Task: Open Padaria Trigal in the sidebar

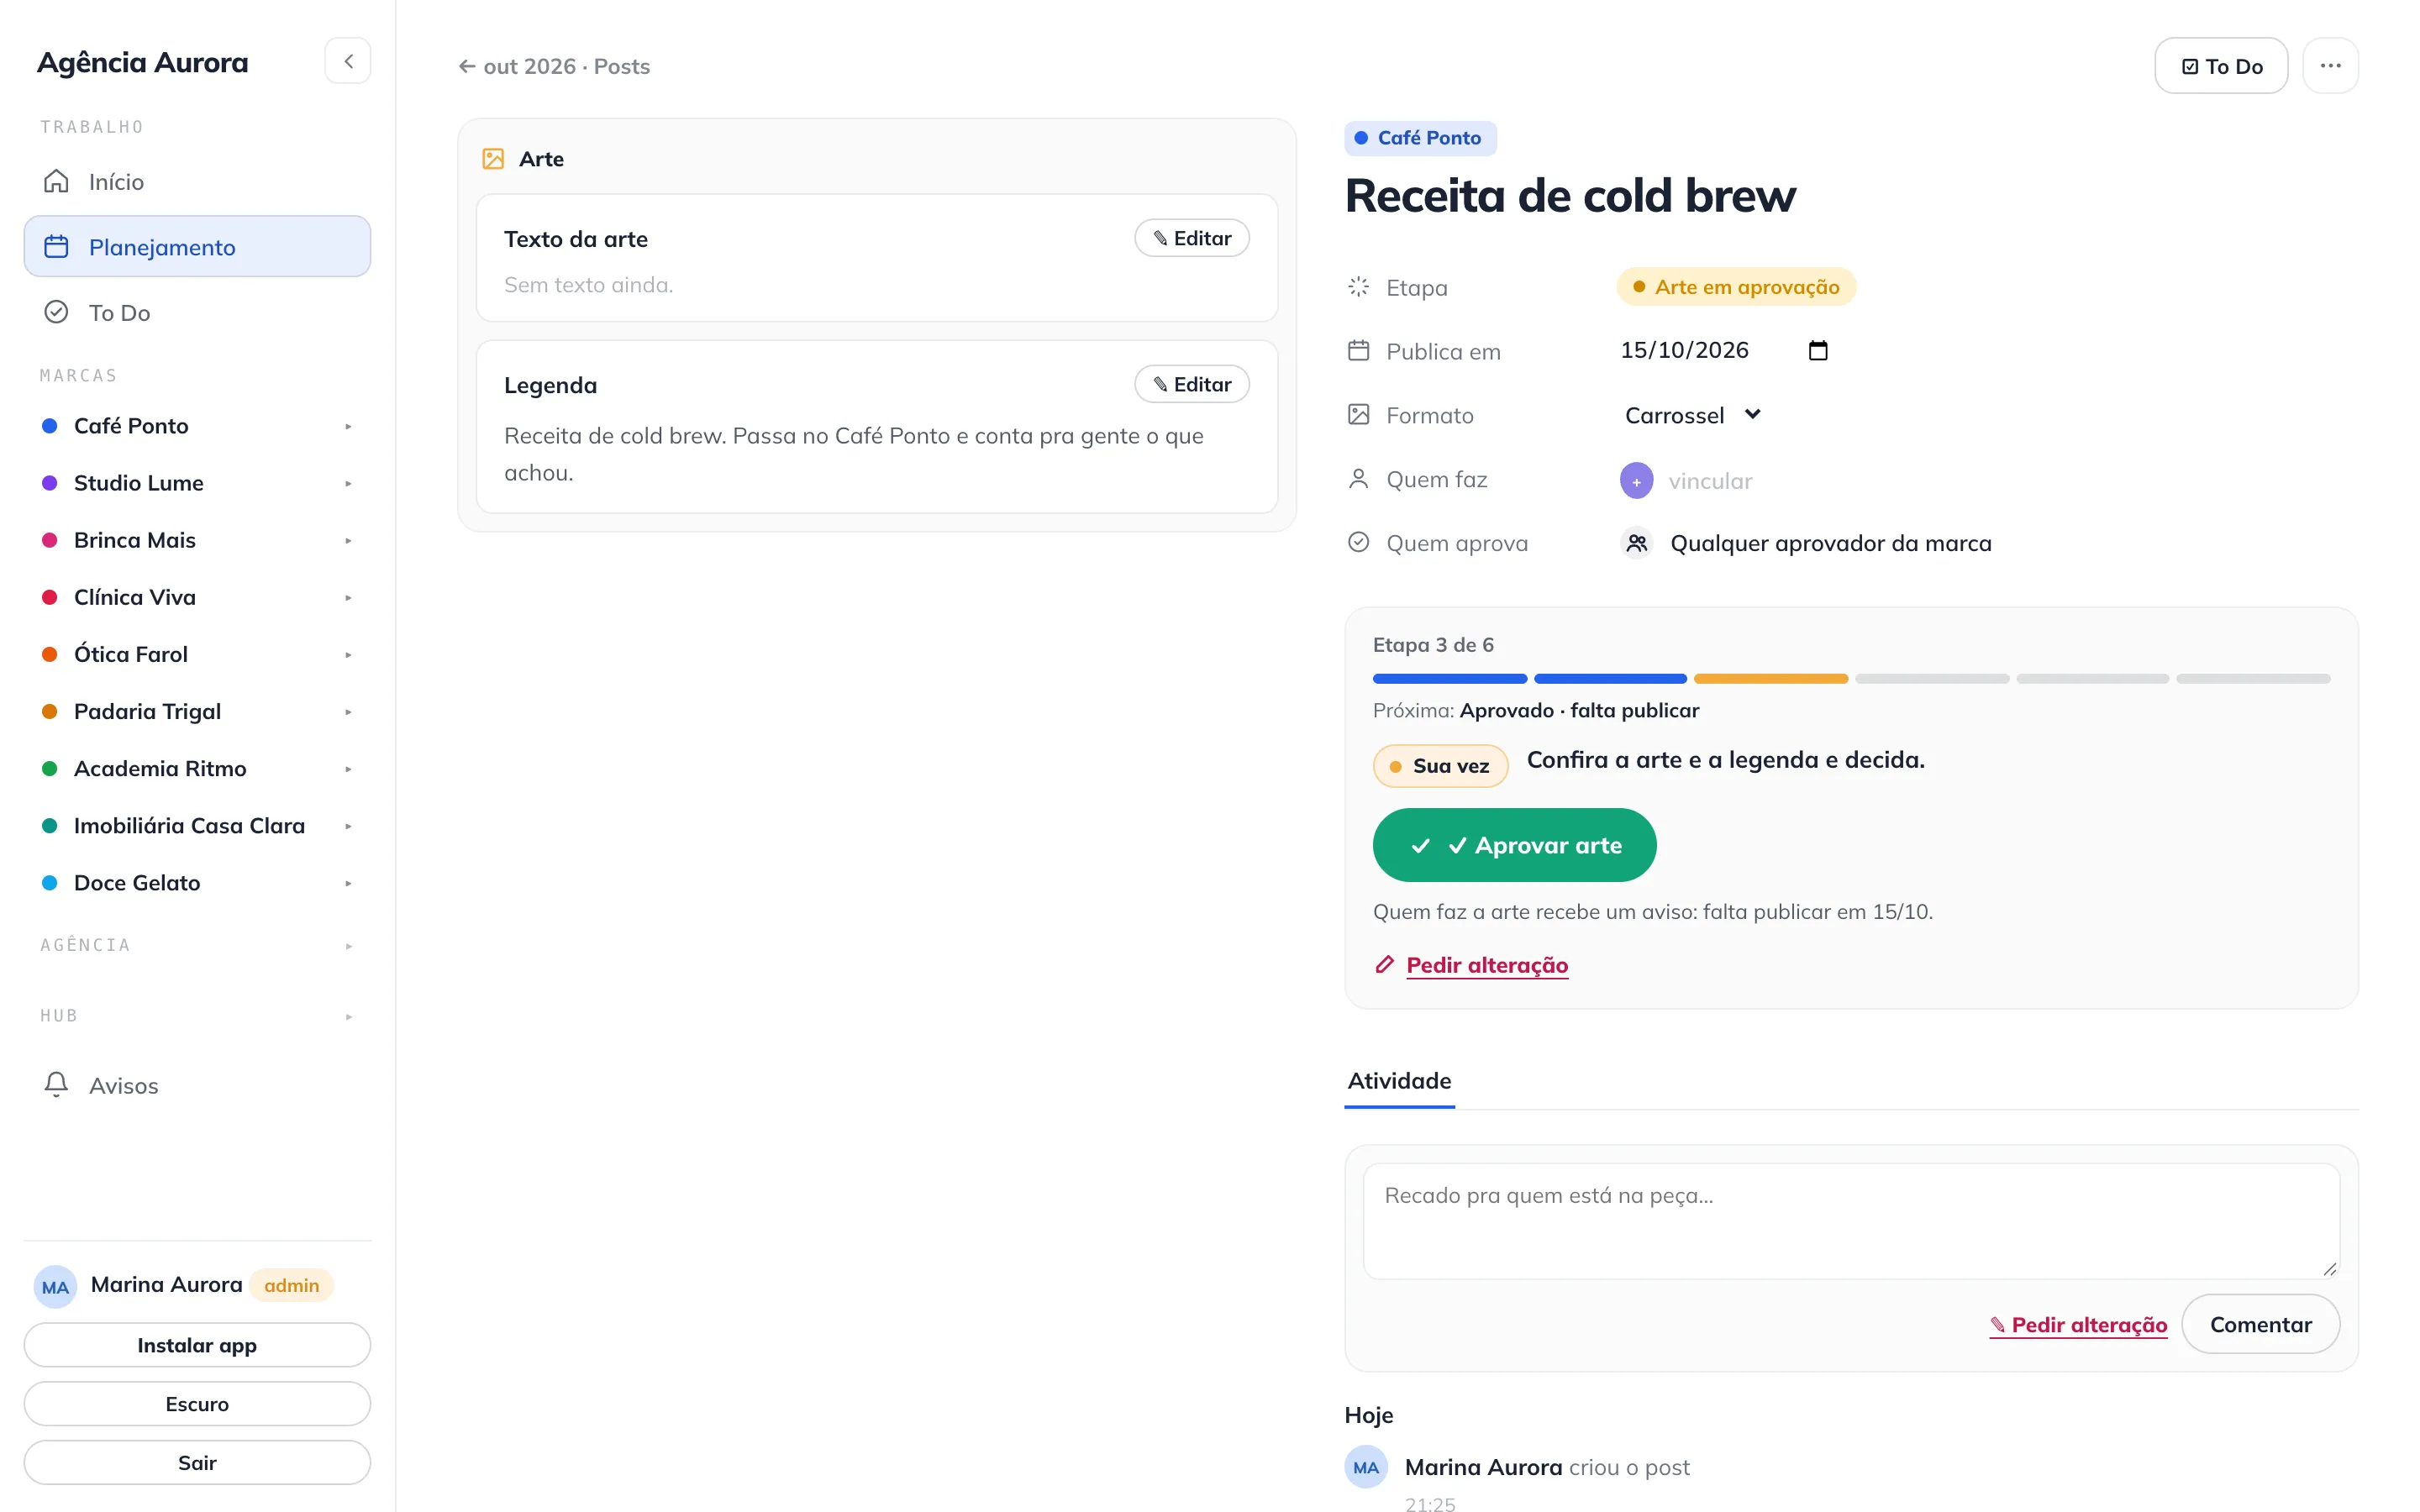Action: point(148,711)
